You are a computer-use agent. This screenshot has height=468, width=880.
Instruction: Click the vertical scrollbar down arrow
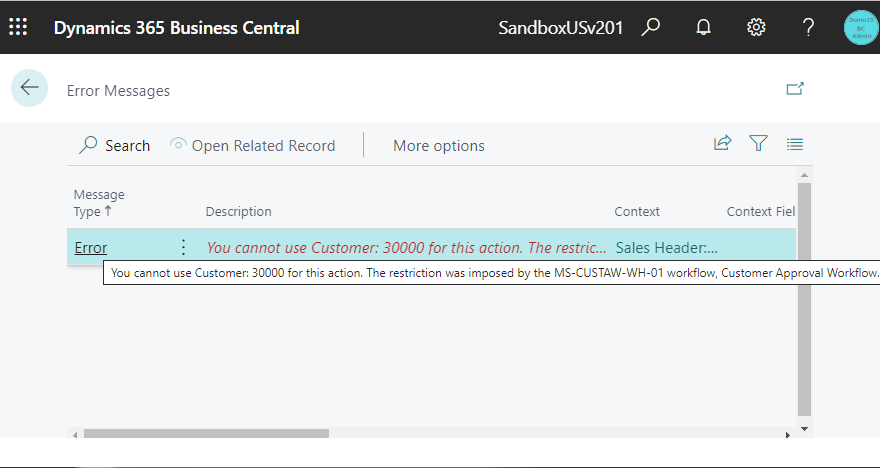804,429
